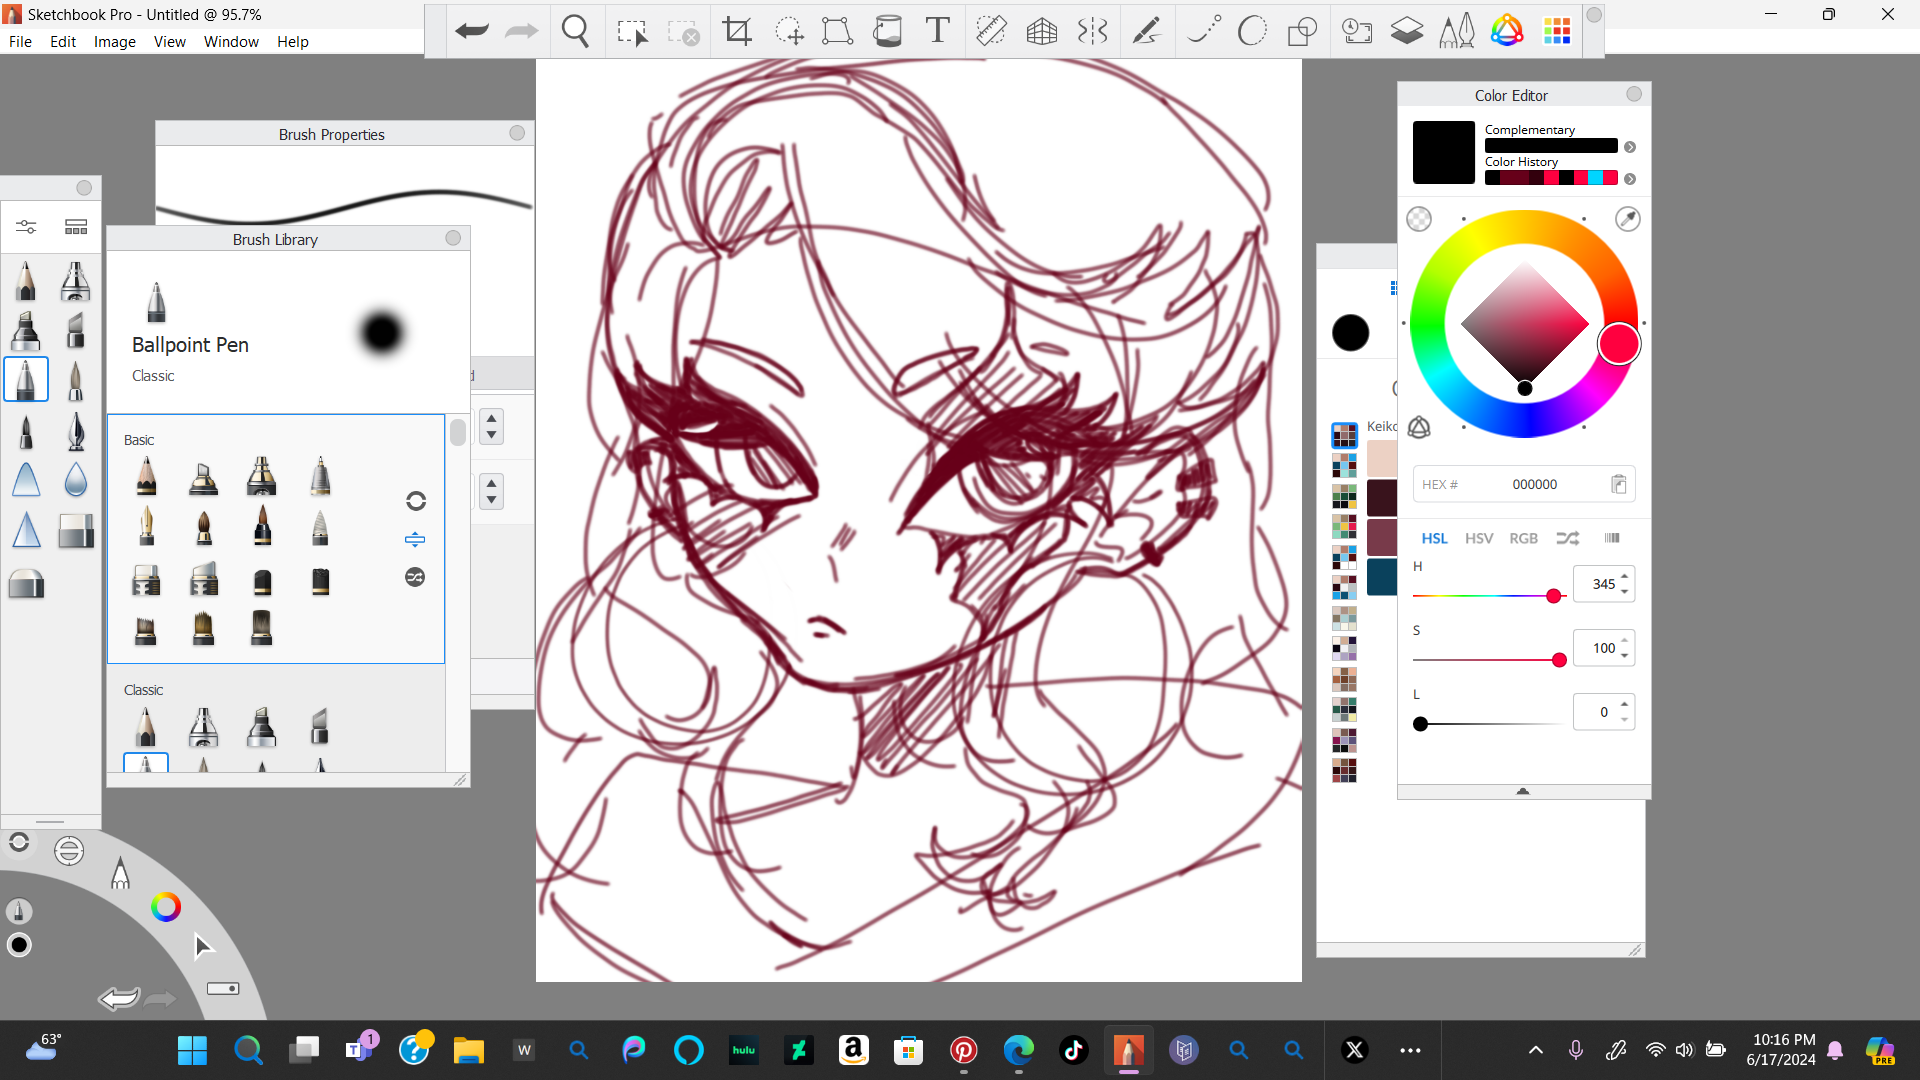Open the Copic Color Library grid icon
1920x1080 pixels.
[x=1557, y=31]
